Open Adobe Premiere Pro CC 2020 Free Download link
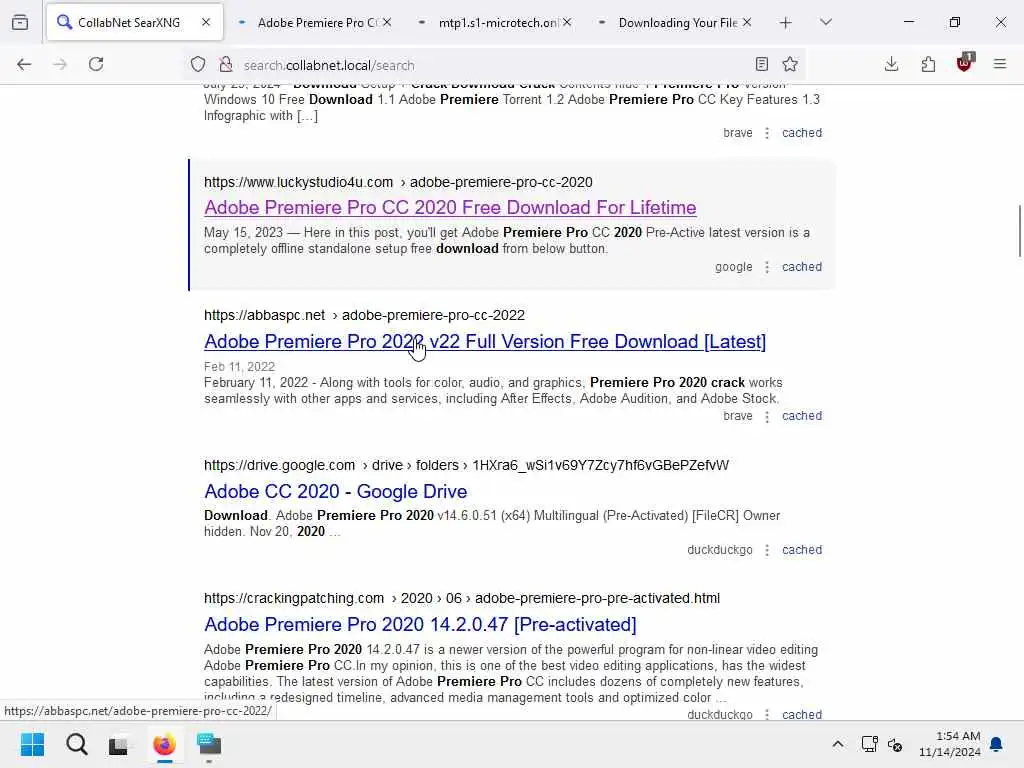Viewport: 1024px width, 768px height. [450, 208]
